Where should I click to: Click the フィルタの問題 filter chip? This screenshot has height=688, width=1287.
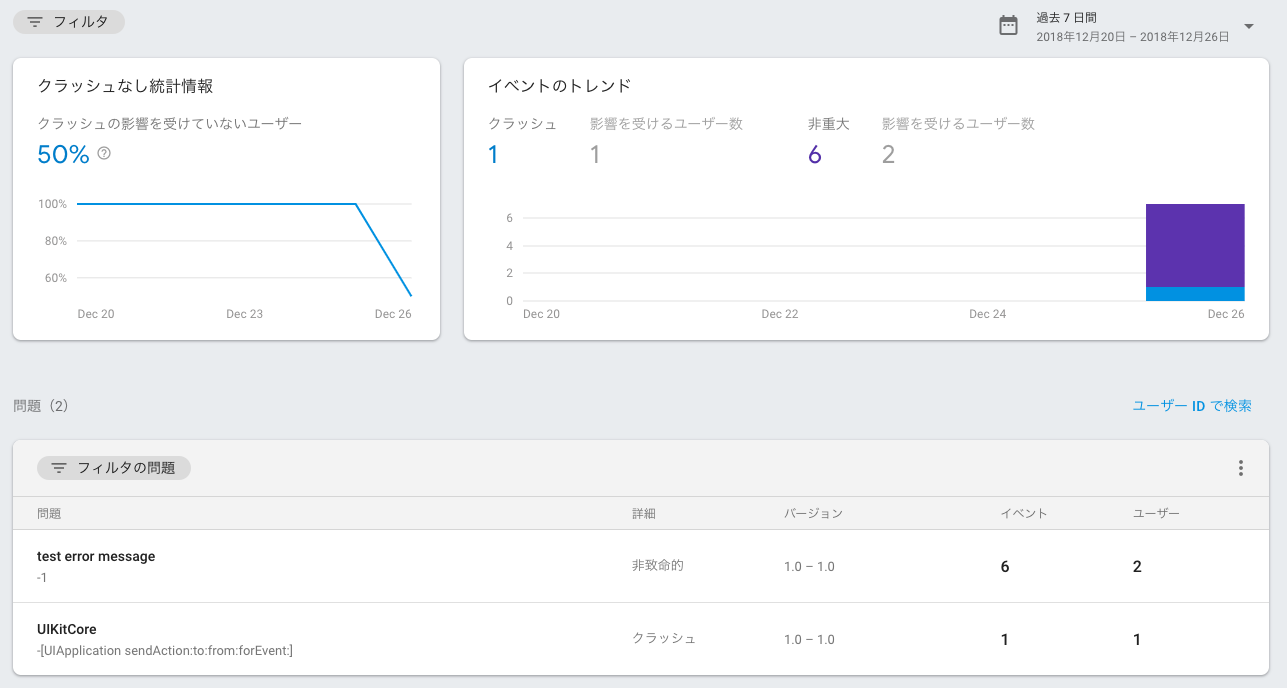[113, 467]
